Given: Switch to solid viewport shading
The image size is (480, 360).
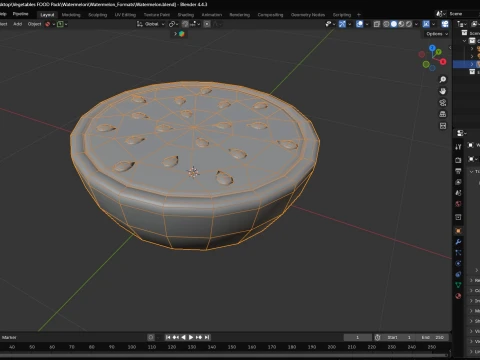Looking at the screenshot, I should point(394,24).
